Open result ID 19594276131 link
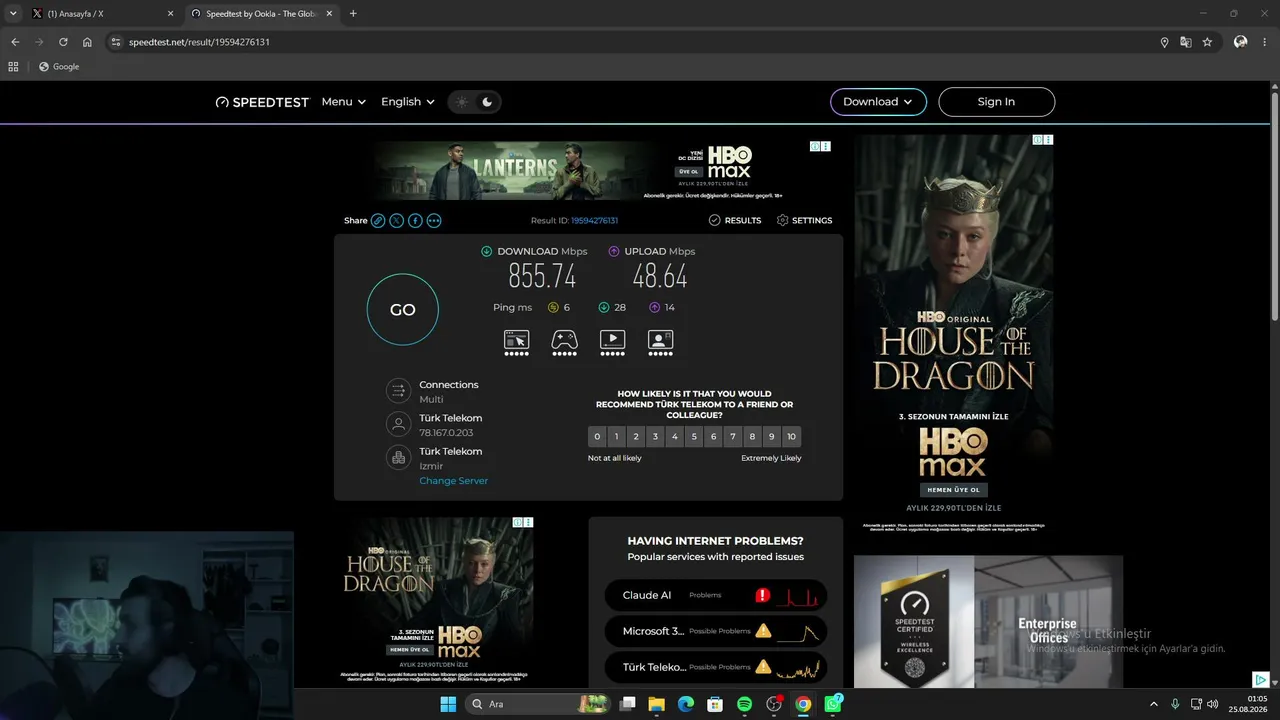Image resolution: width=1280 pixels, height=720 pixels. (x=594, y=221)
